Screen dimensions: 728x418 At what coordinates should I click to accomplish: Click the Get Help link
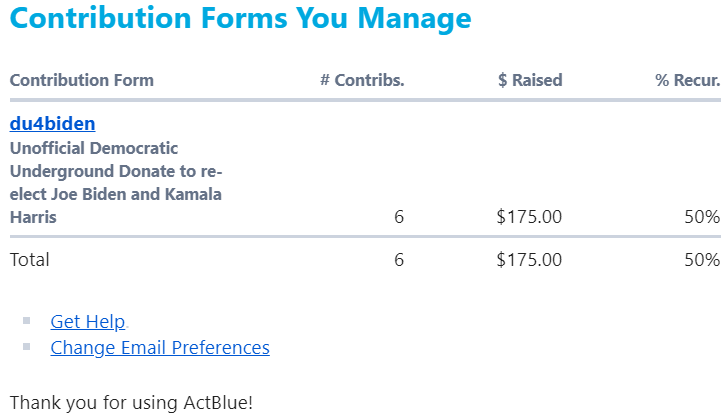(87, 321)
